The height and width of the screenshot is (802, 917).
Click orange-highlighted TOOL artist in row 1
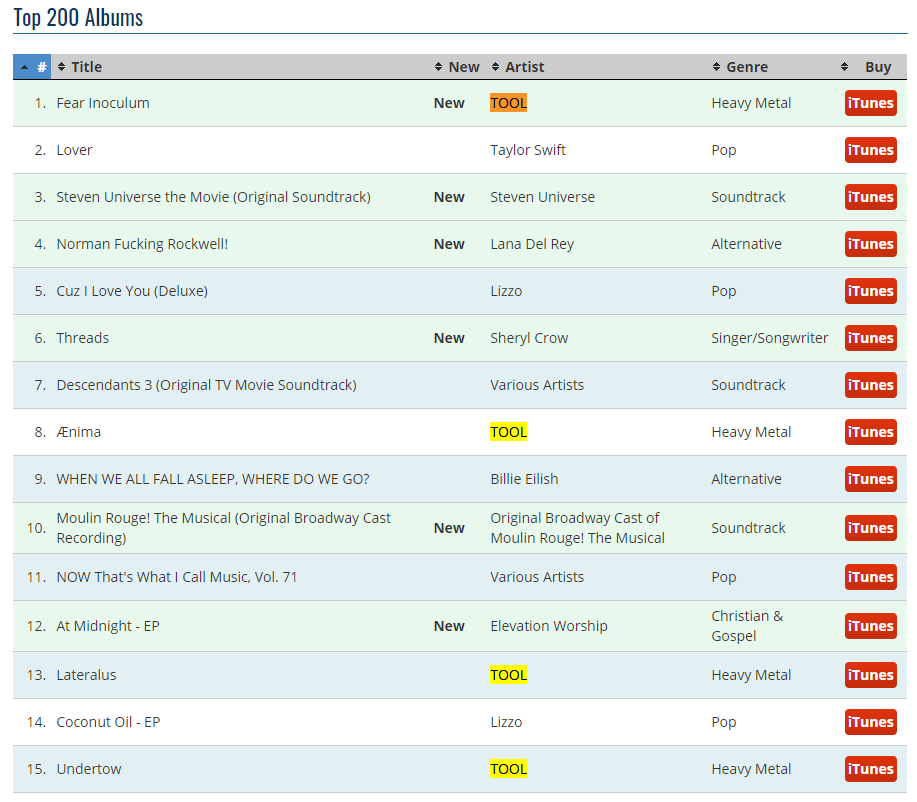point(508,103)
